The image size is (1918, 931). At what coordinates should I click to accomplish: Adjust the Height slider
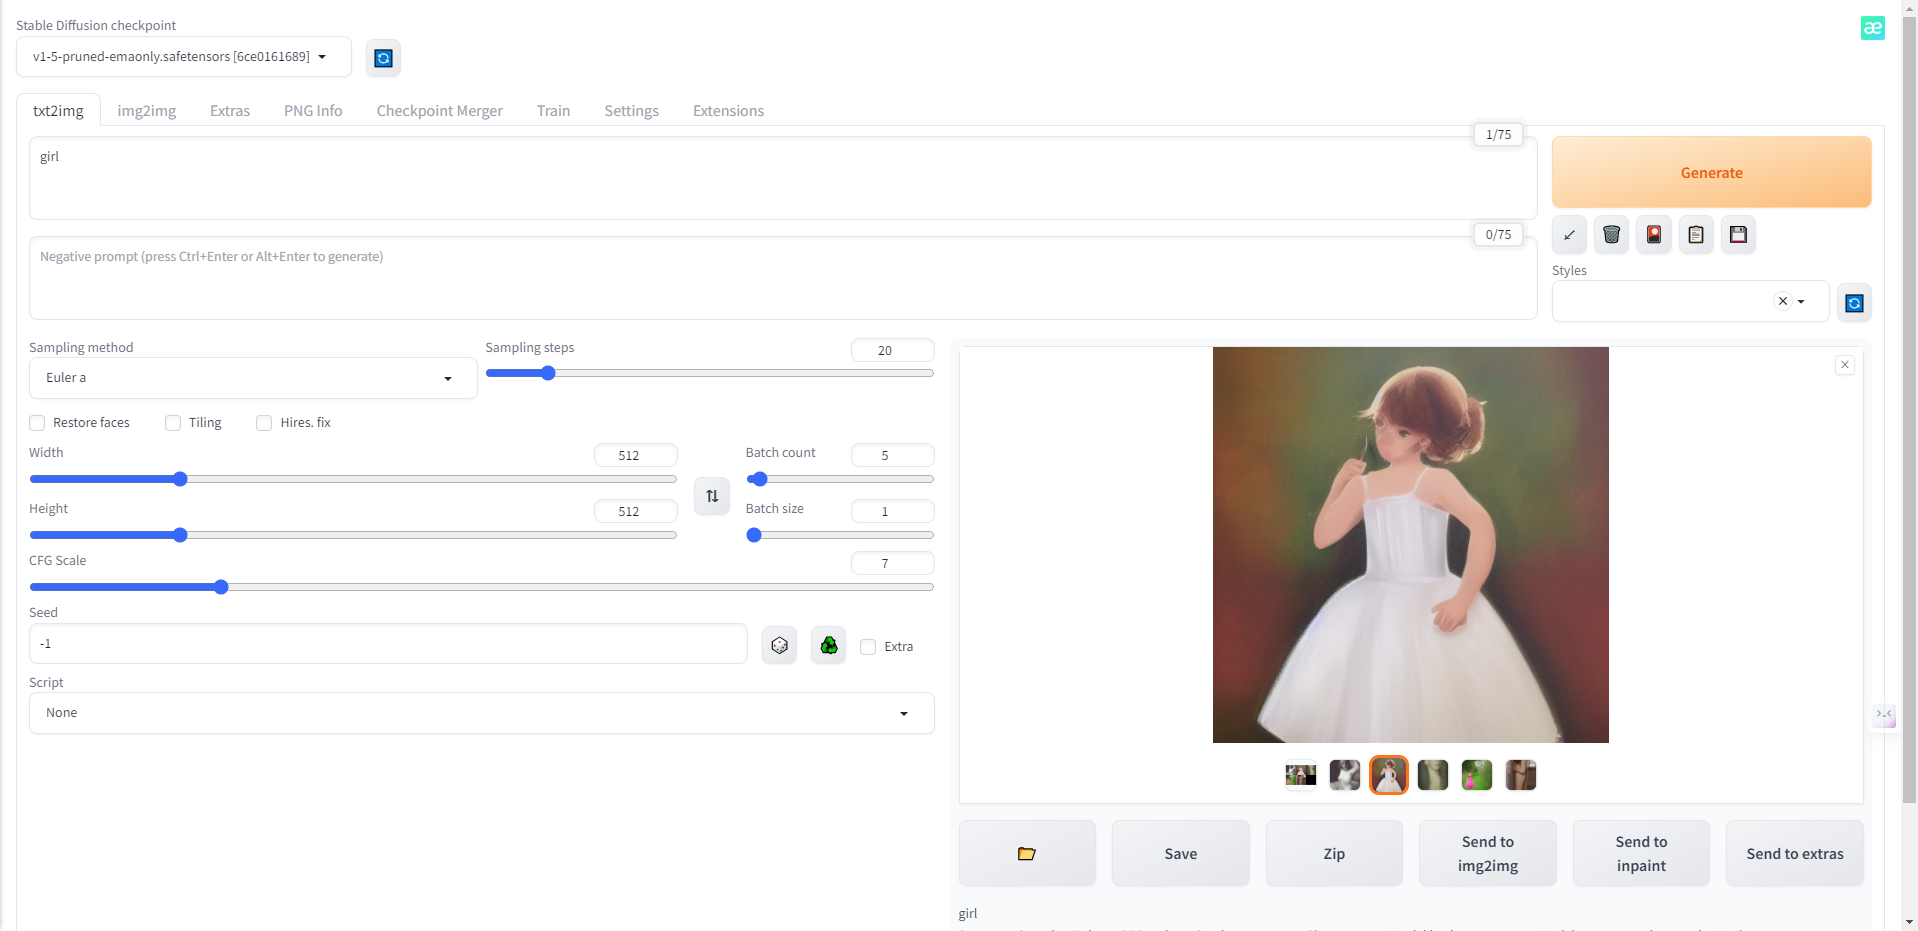353,535
